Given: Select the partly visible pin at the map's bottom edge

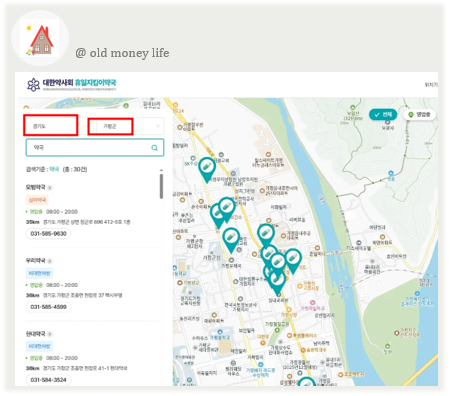Looking at the screenshot, I should pos(307,382).
